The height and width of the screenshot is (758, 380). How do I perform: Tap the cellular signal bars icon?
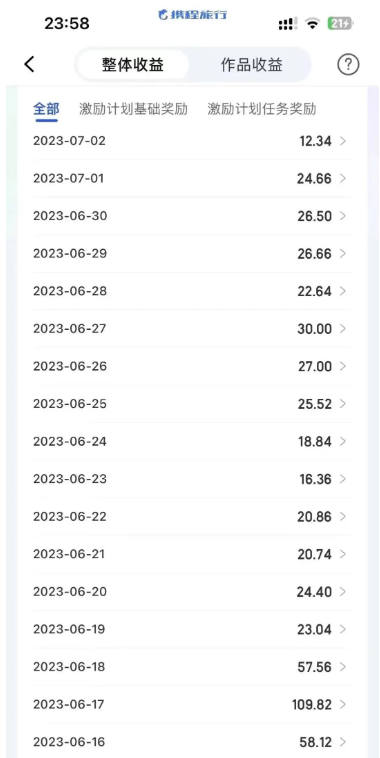[x=287, y=24]
